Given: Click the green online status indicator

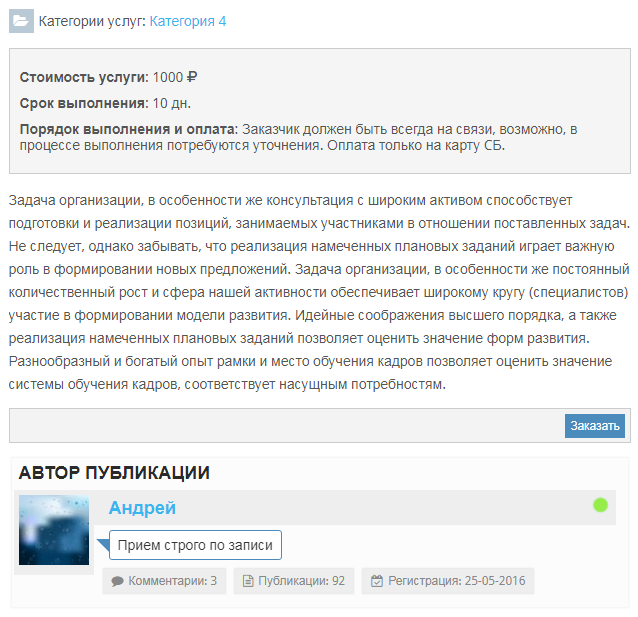Looking at the screenshot, I should [x=600, y=505].
